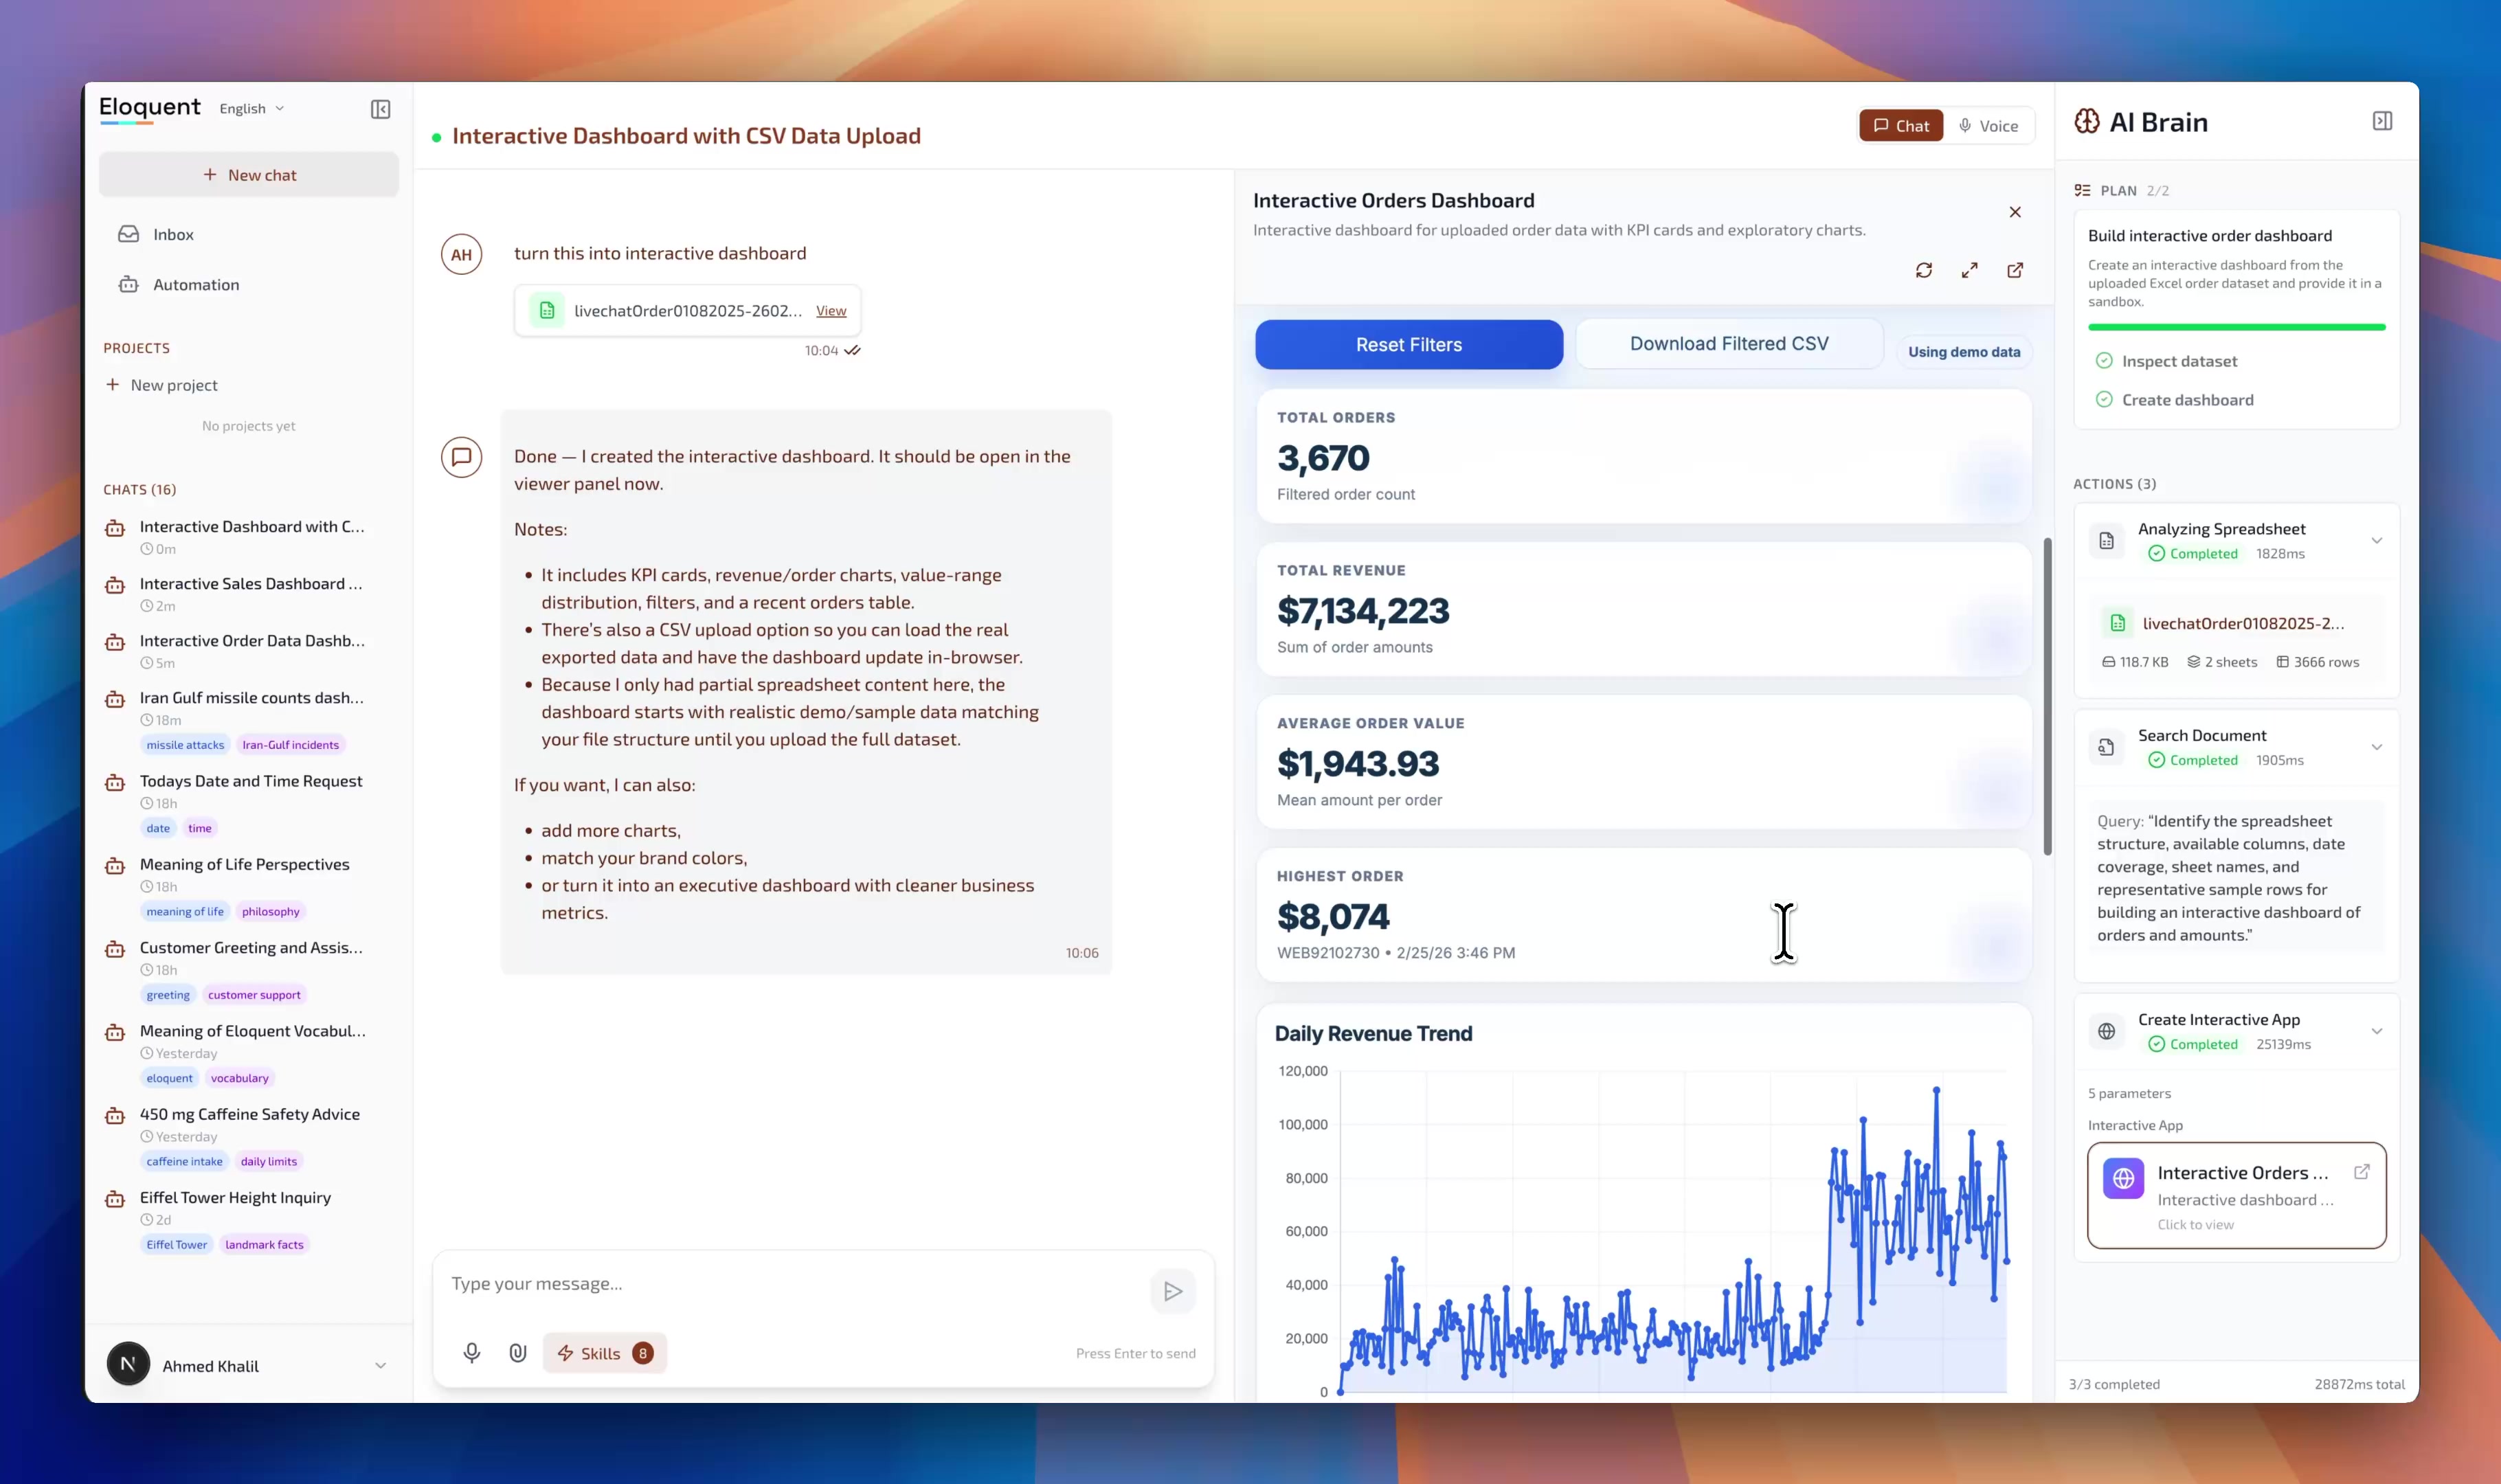Click the green plan progress bar

coord(2236,327)
